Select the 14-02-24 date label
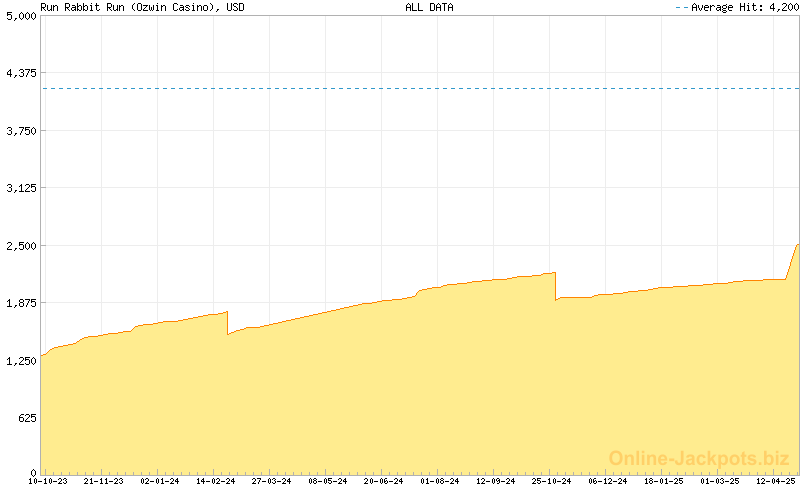The width and height of the screenshot is (800, 490). pyautogui.click(x=216, y=481)
